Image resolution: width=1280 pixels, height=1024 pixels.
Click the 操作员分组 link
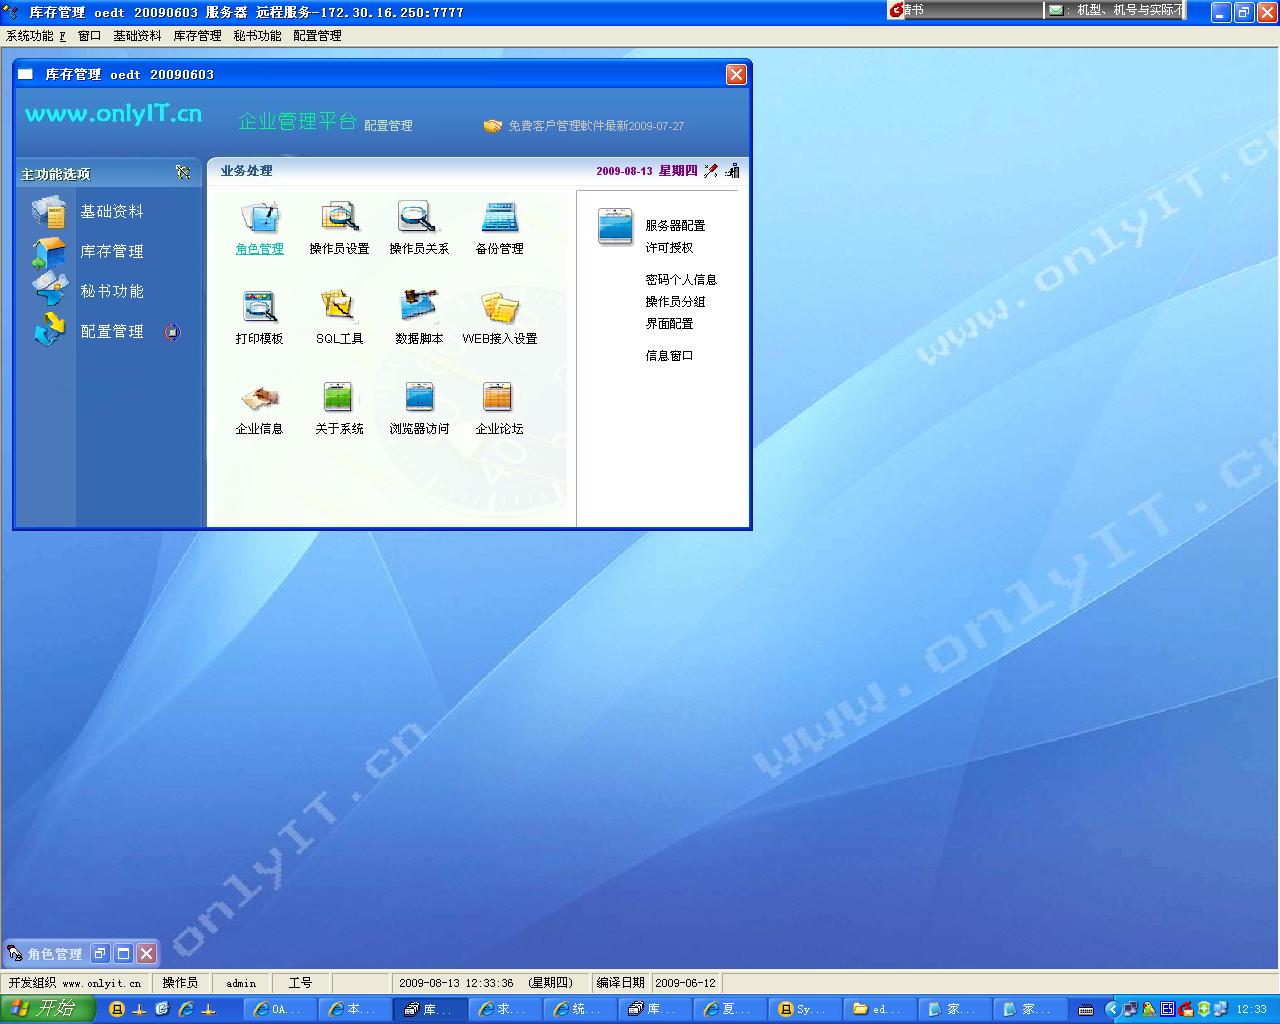675,302
